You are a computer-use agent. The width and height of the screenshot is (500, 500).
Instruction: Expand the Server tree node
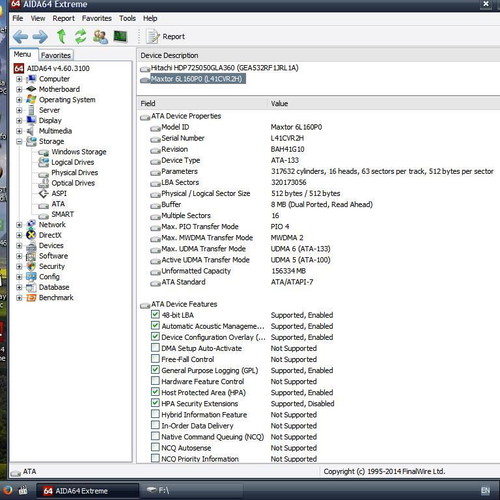click(x=19, y=110)
